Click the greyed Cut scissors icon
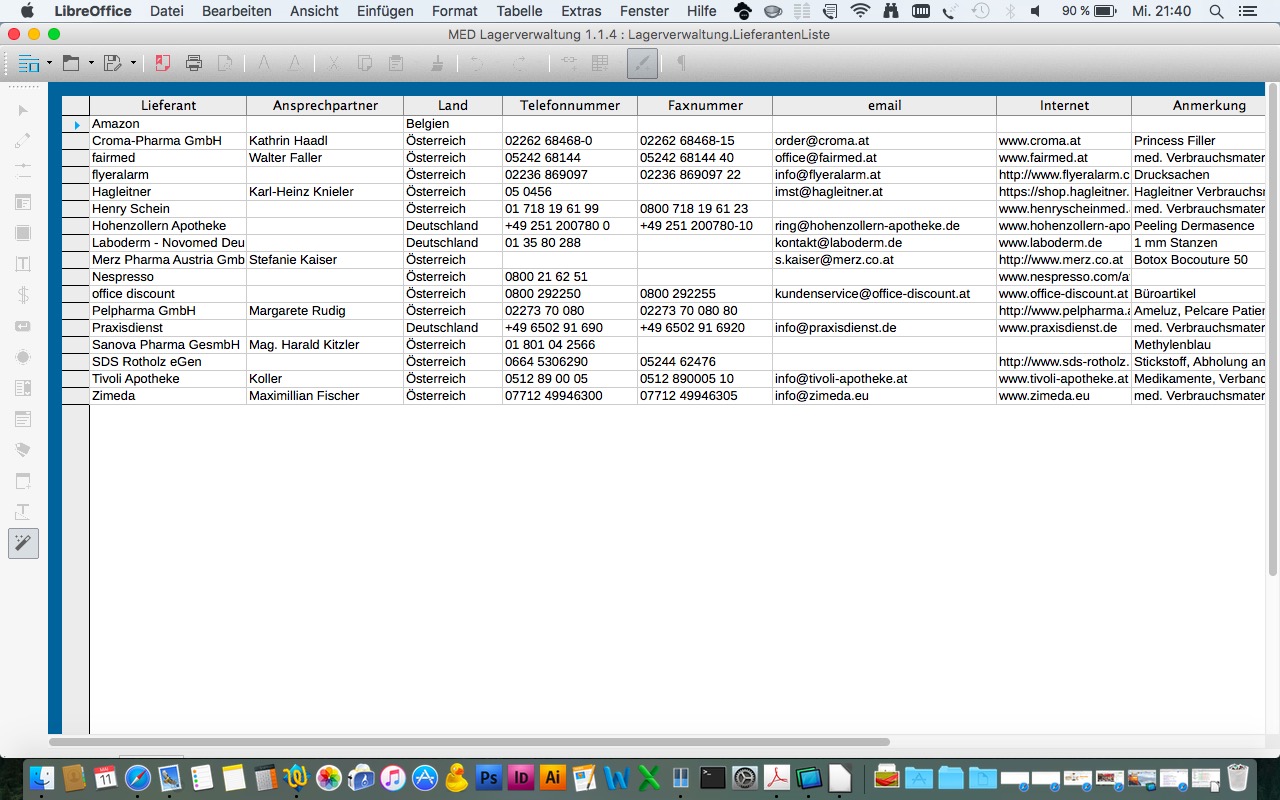This screenshot has width=1280, height=800. click(x=334, y=63)
